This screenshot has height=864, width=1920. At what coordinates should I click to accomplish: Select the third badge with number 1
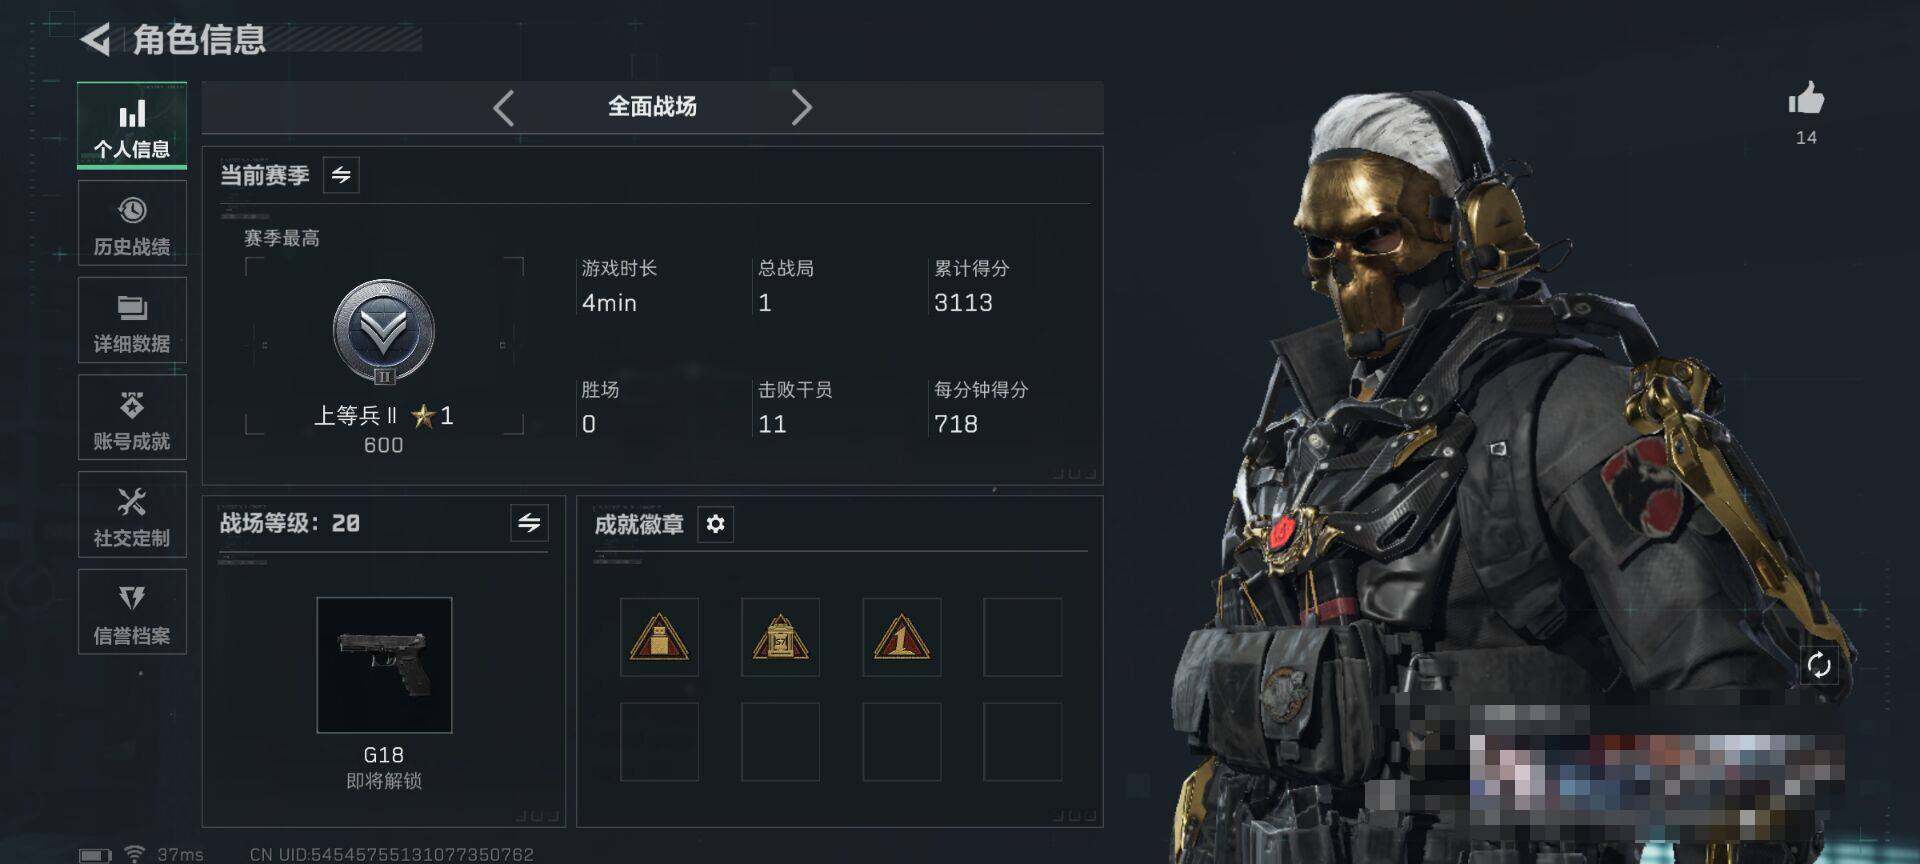coord(902,637)
